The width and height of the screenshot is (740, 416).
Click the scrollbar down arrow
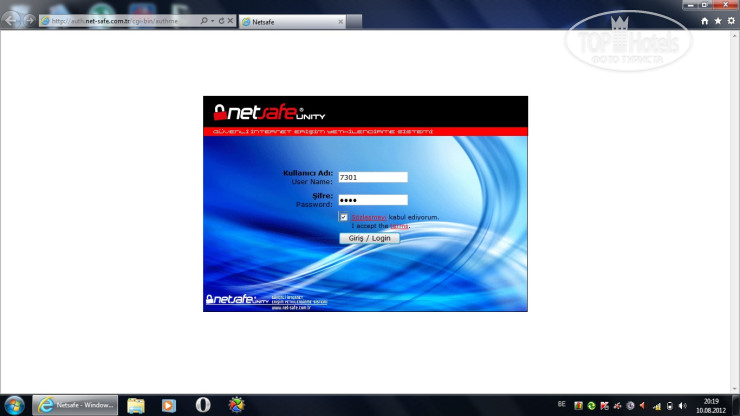point(735,389)
